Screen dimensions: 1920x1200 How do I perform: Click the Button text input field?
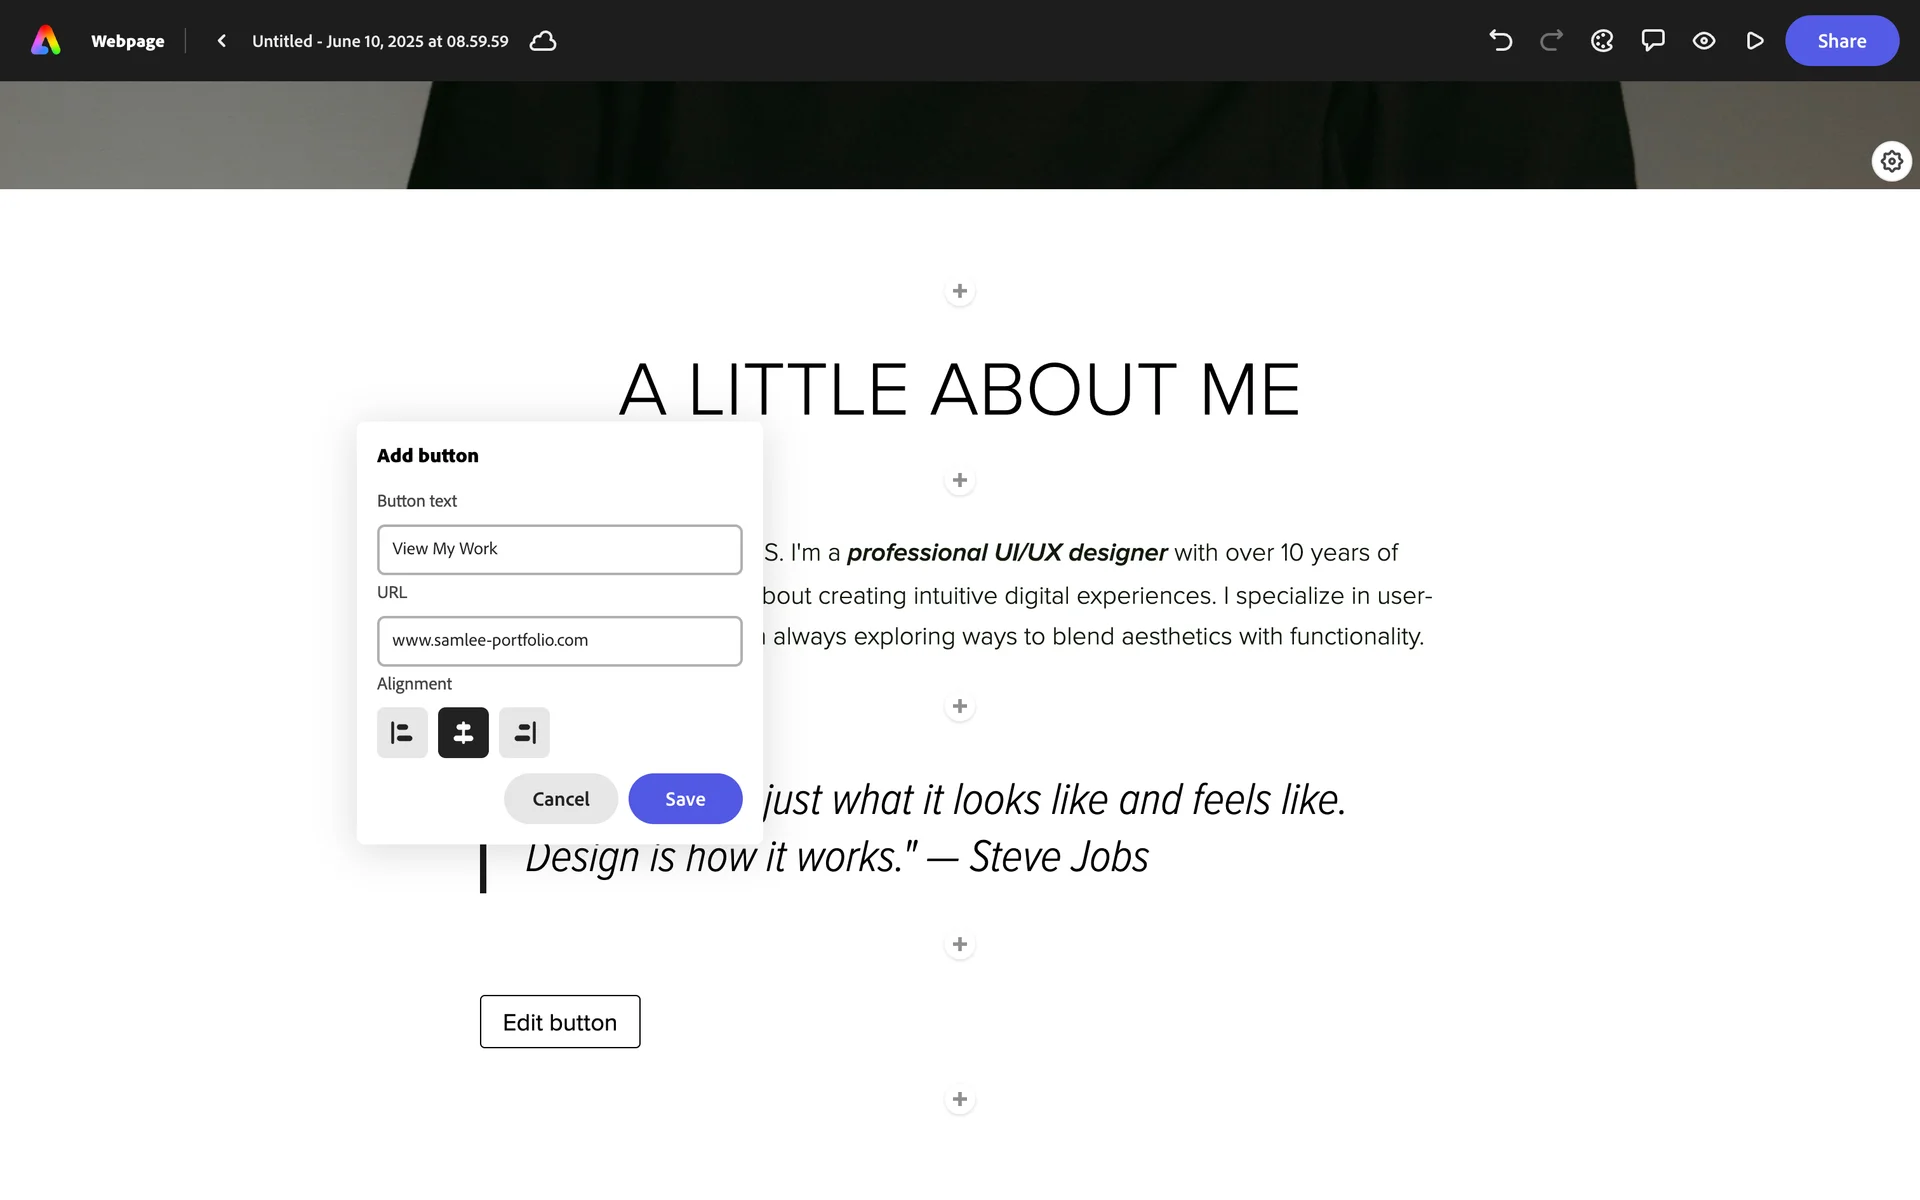coord(559,550)
